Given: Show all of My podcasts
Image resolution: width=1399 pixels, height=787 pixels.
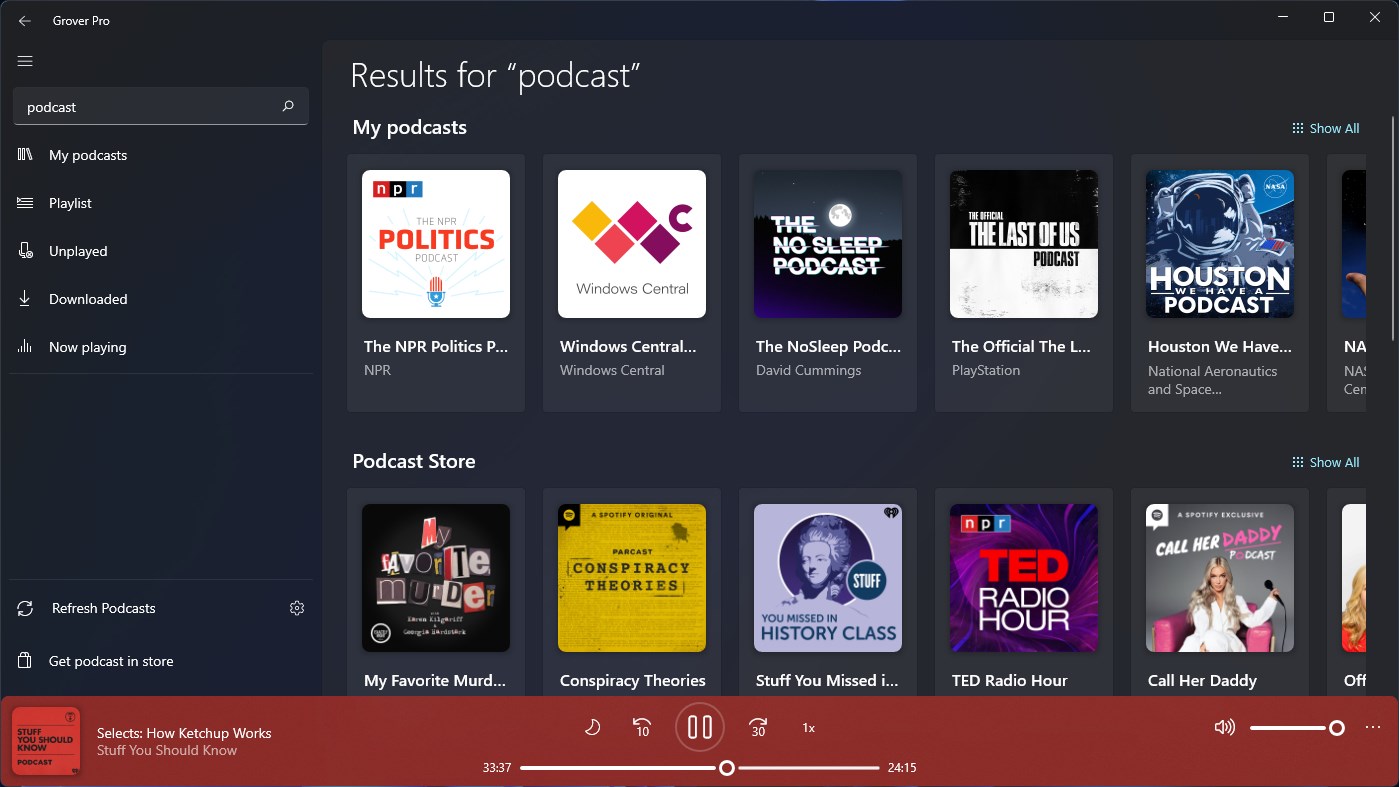Looking at the screenshot, I should (1325, 128).
